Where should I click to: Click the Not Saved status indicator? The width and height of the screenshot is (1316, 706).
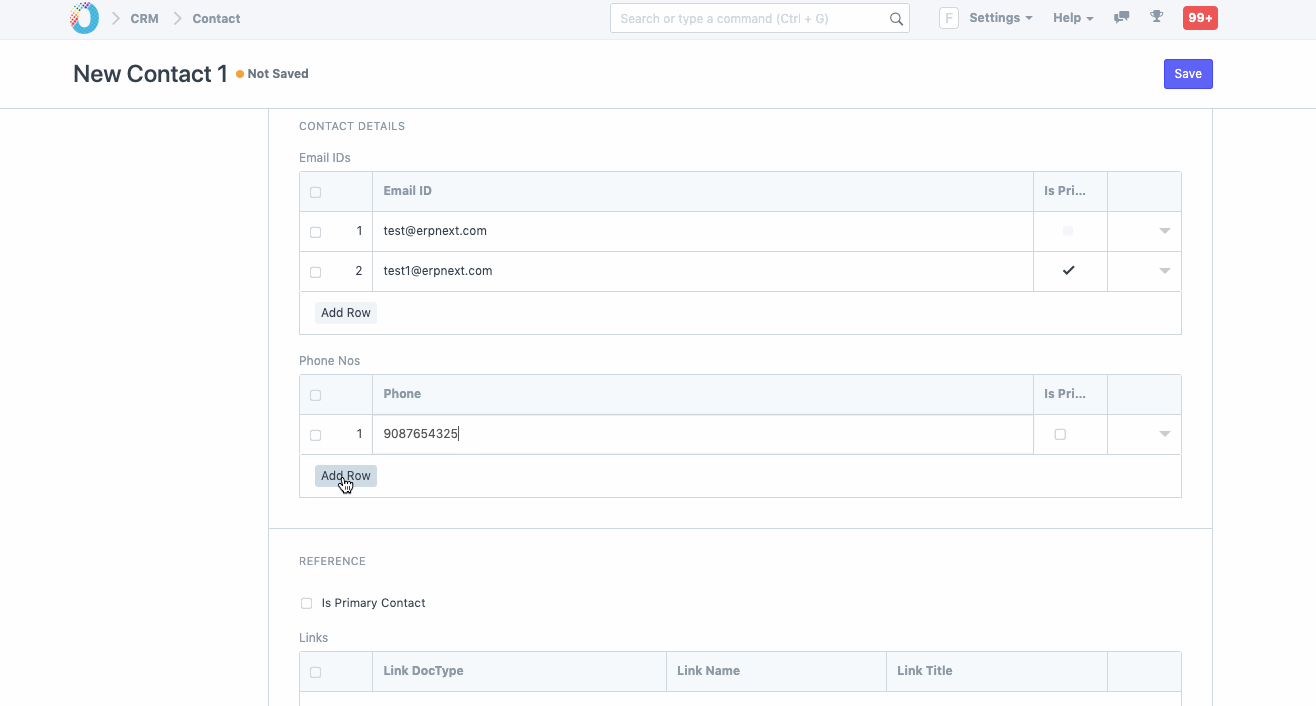tap(273, 74)
